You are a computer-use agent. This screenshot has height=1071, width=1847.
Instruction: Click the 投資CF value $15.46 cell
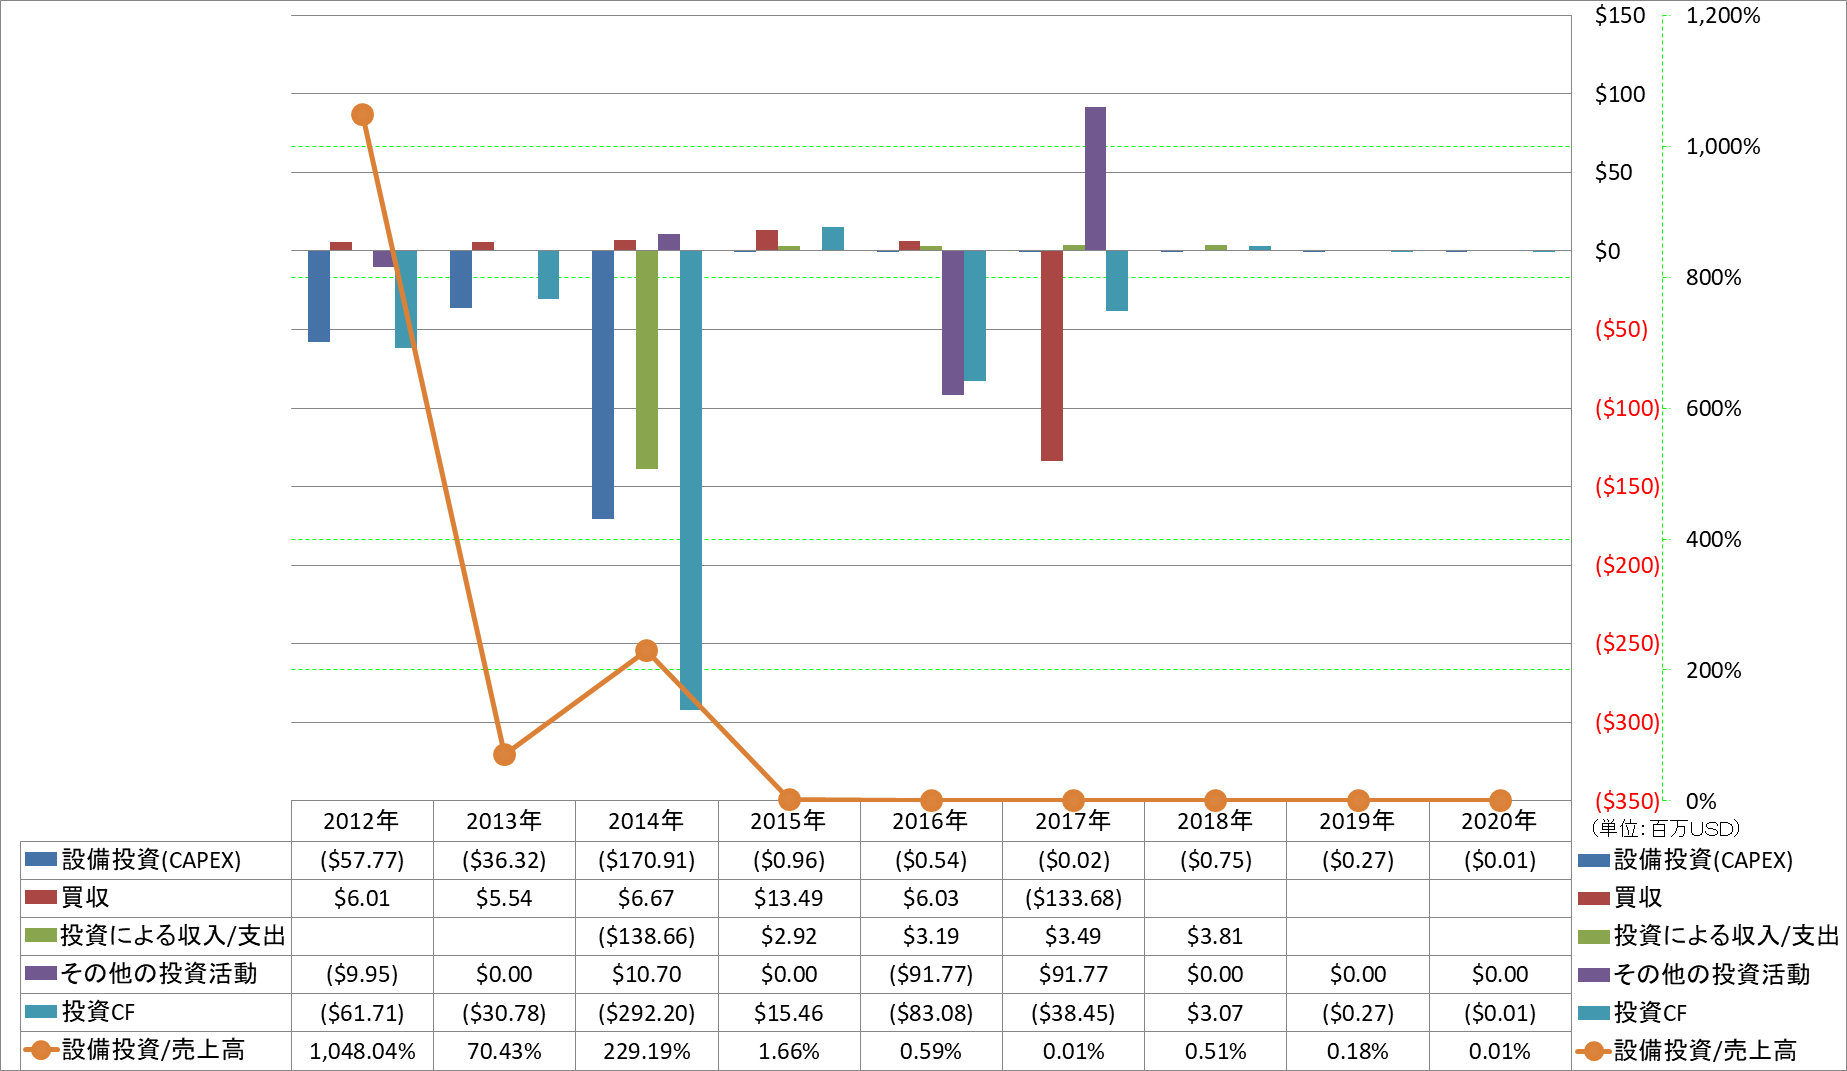pyautogui.click(x=789, y=1013)
